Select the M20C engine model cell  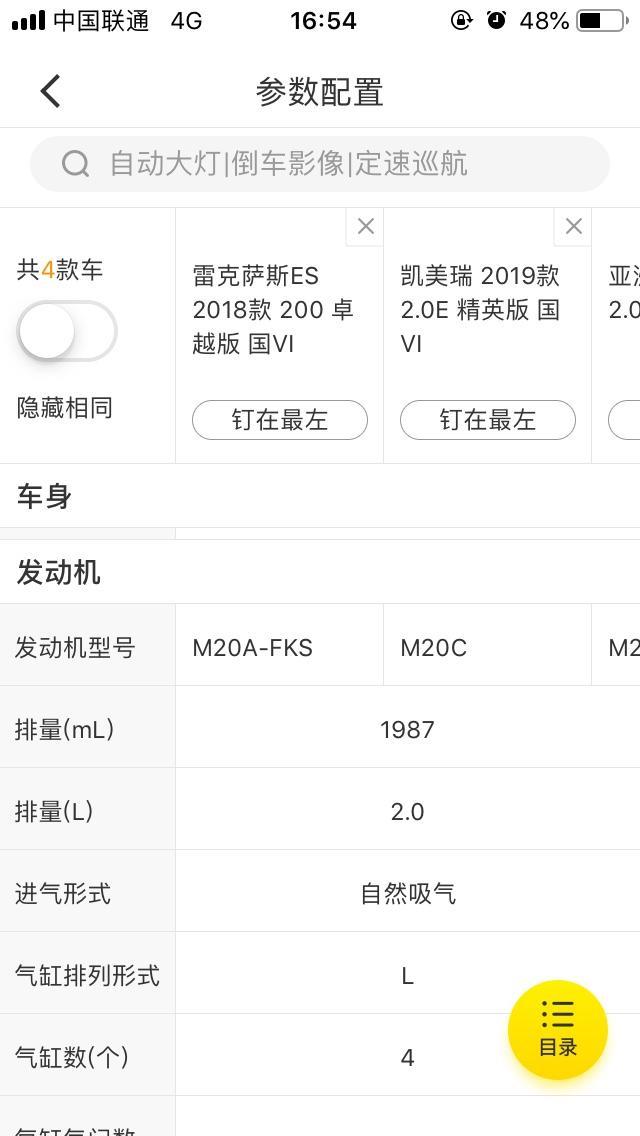click(x=433, y=648)
